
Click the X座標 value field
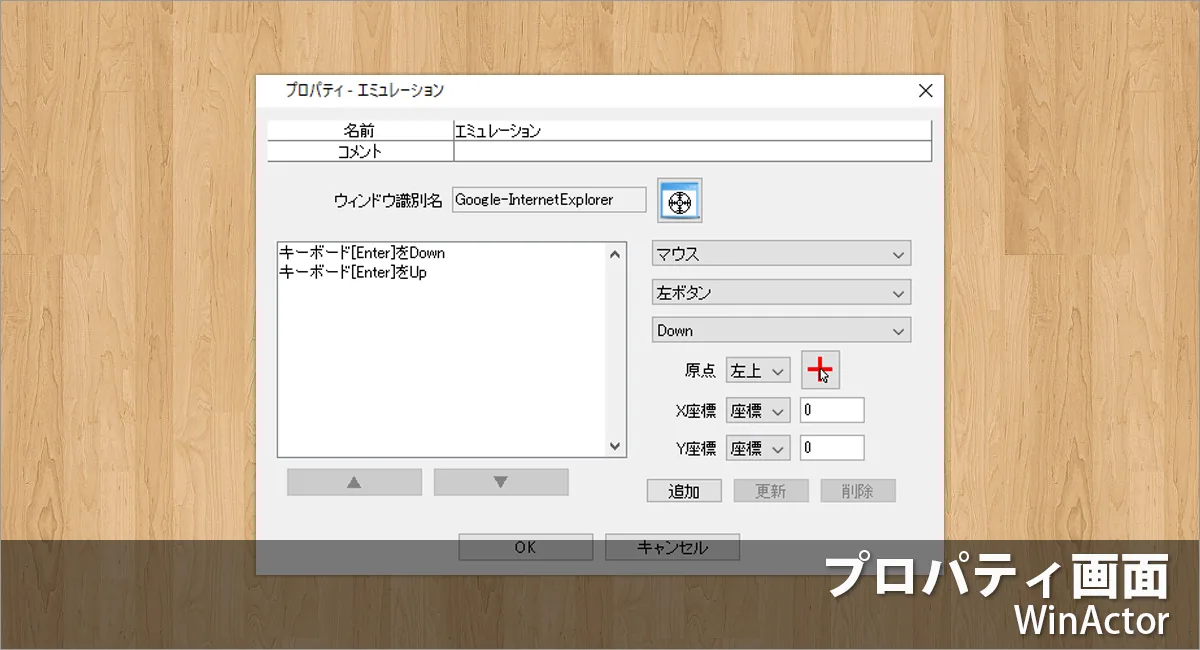832,411
